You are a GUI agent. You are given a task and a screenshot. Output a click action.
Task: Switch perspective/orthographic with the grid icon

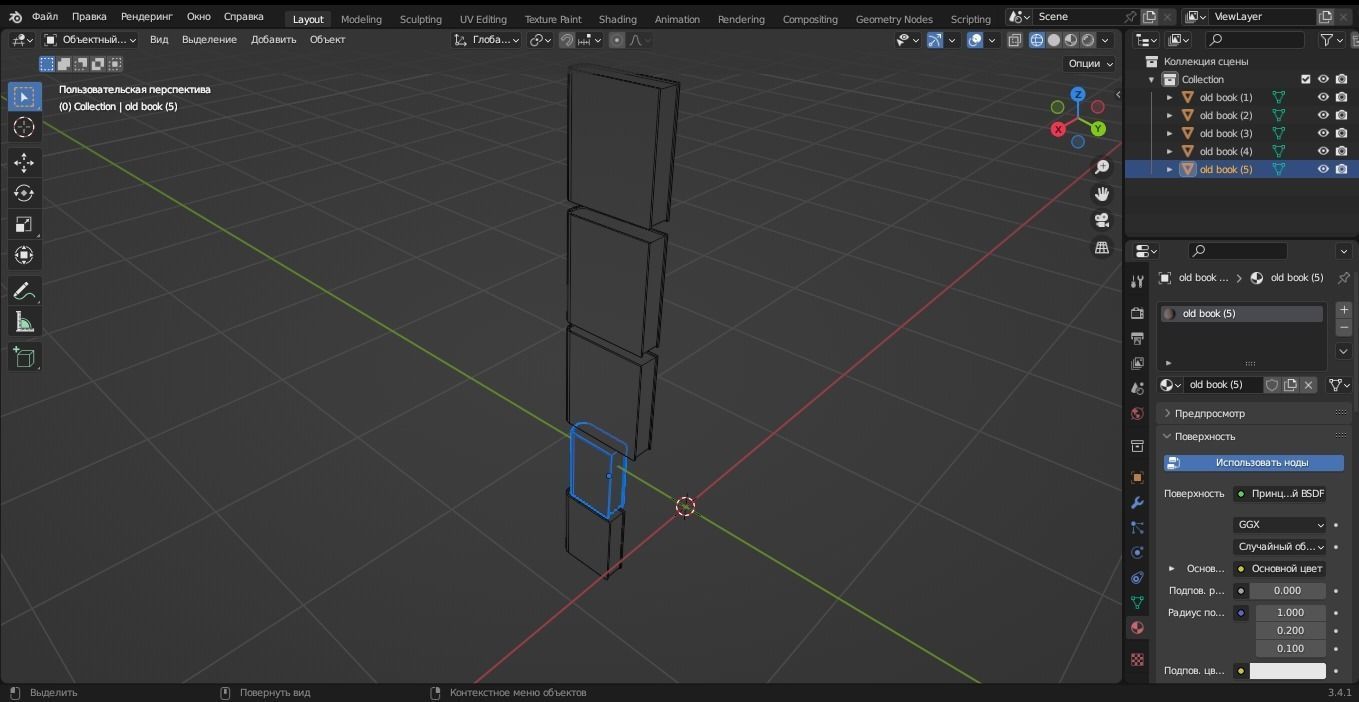[x=1102, y=248]
